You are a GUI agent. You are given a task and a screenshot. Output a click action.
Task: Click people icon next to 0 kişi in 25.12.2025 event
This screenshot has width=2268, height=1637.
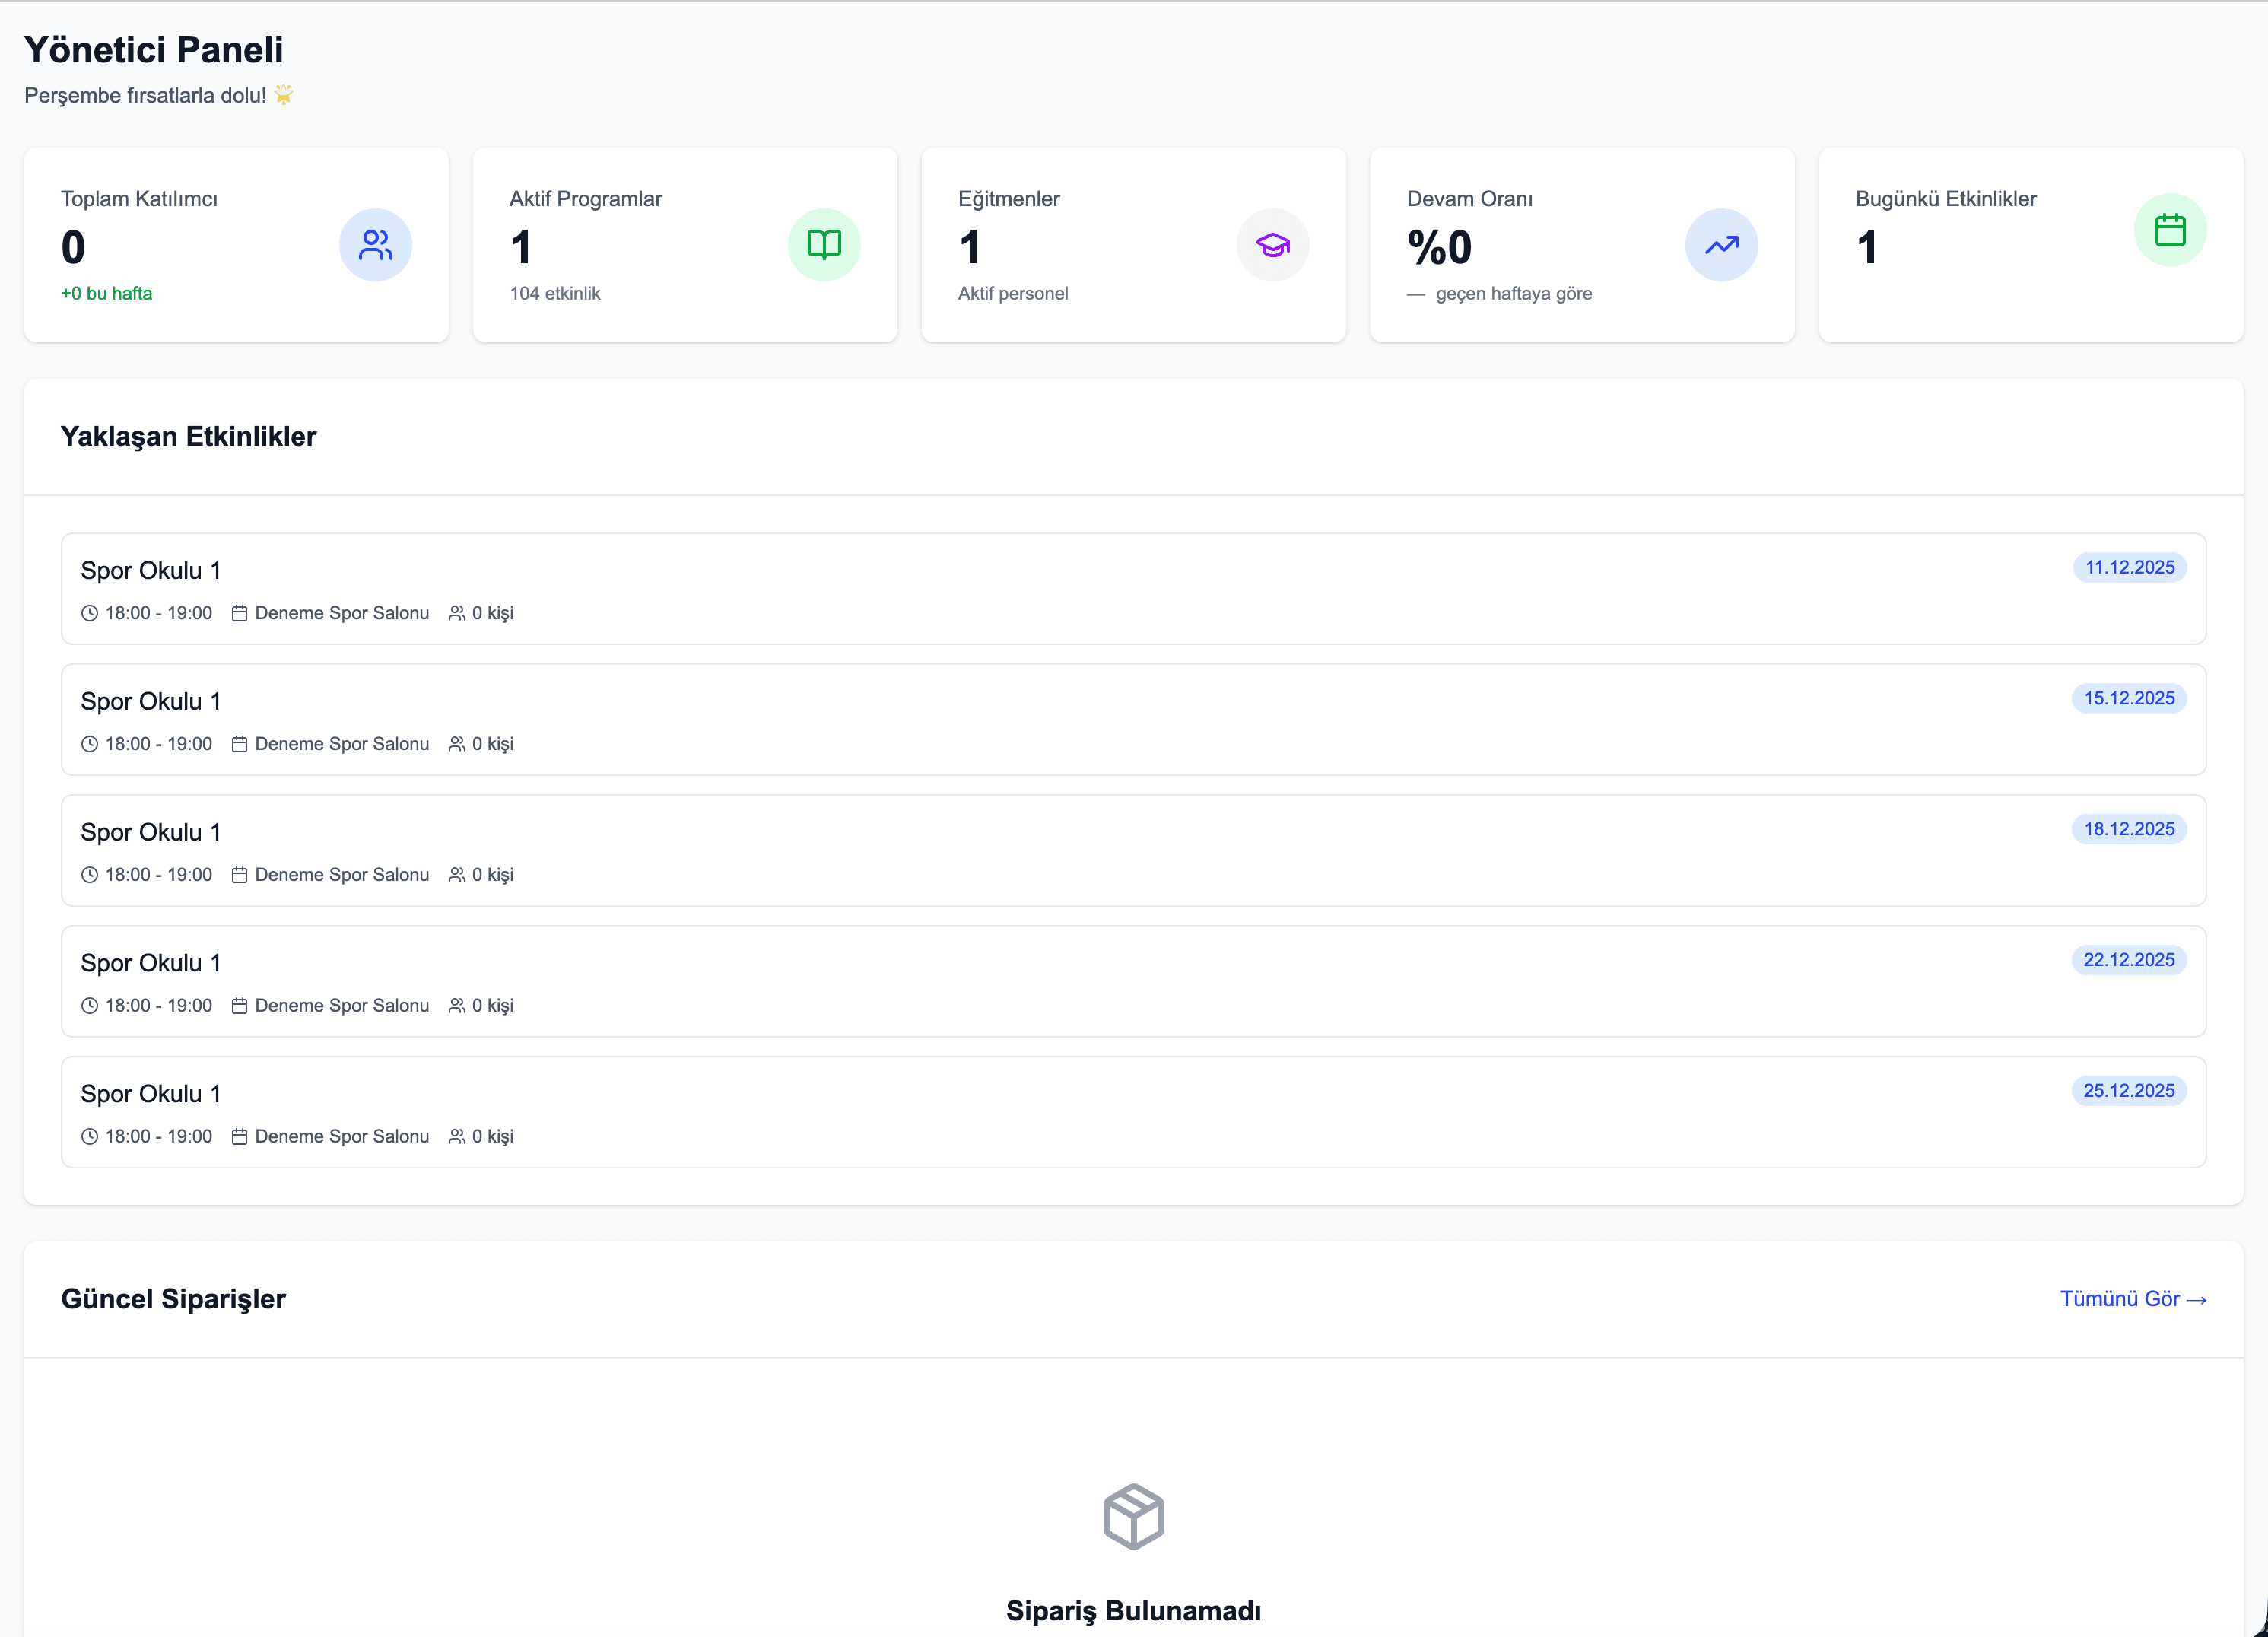(457, 1136)
